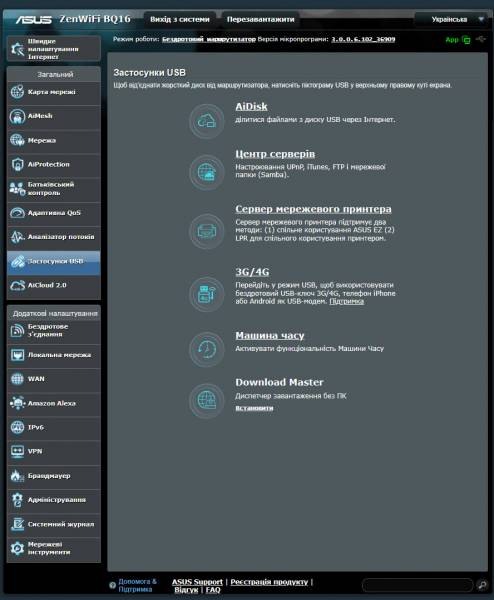Viewport: 494px width, 600px height.
Task: Open the Центр серверів link
Action: (275, 154)
